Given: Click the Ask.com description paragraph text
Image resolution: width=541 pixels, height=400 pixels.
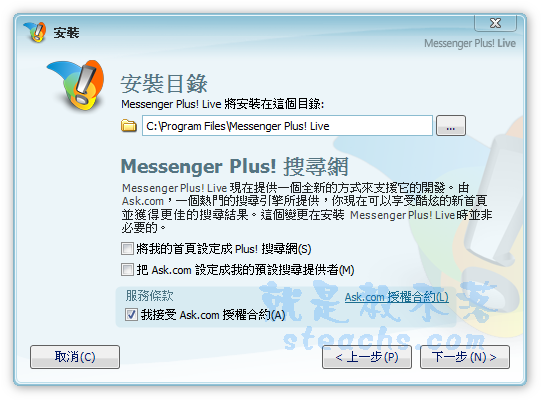Looking at the screenshot, I should 306,208.
